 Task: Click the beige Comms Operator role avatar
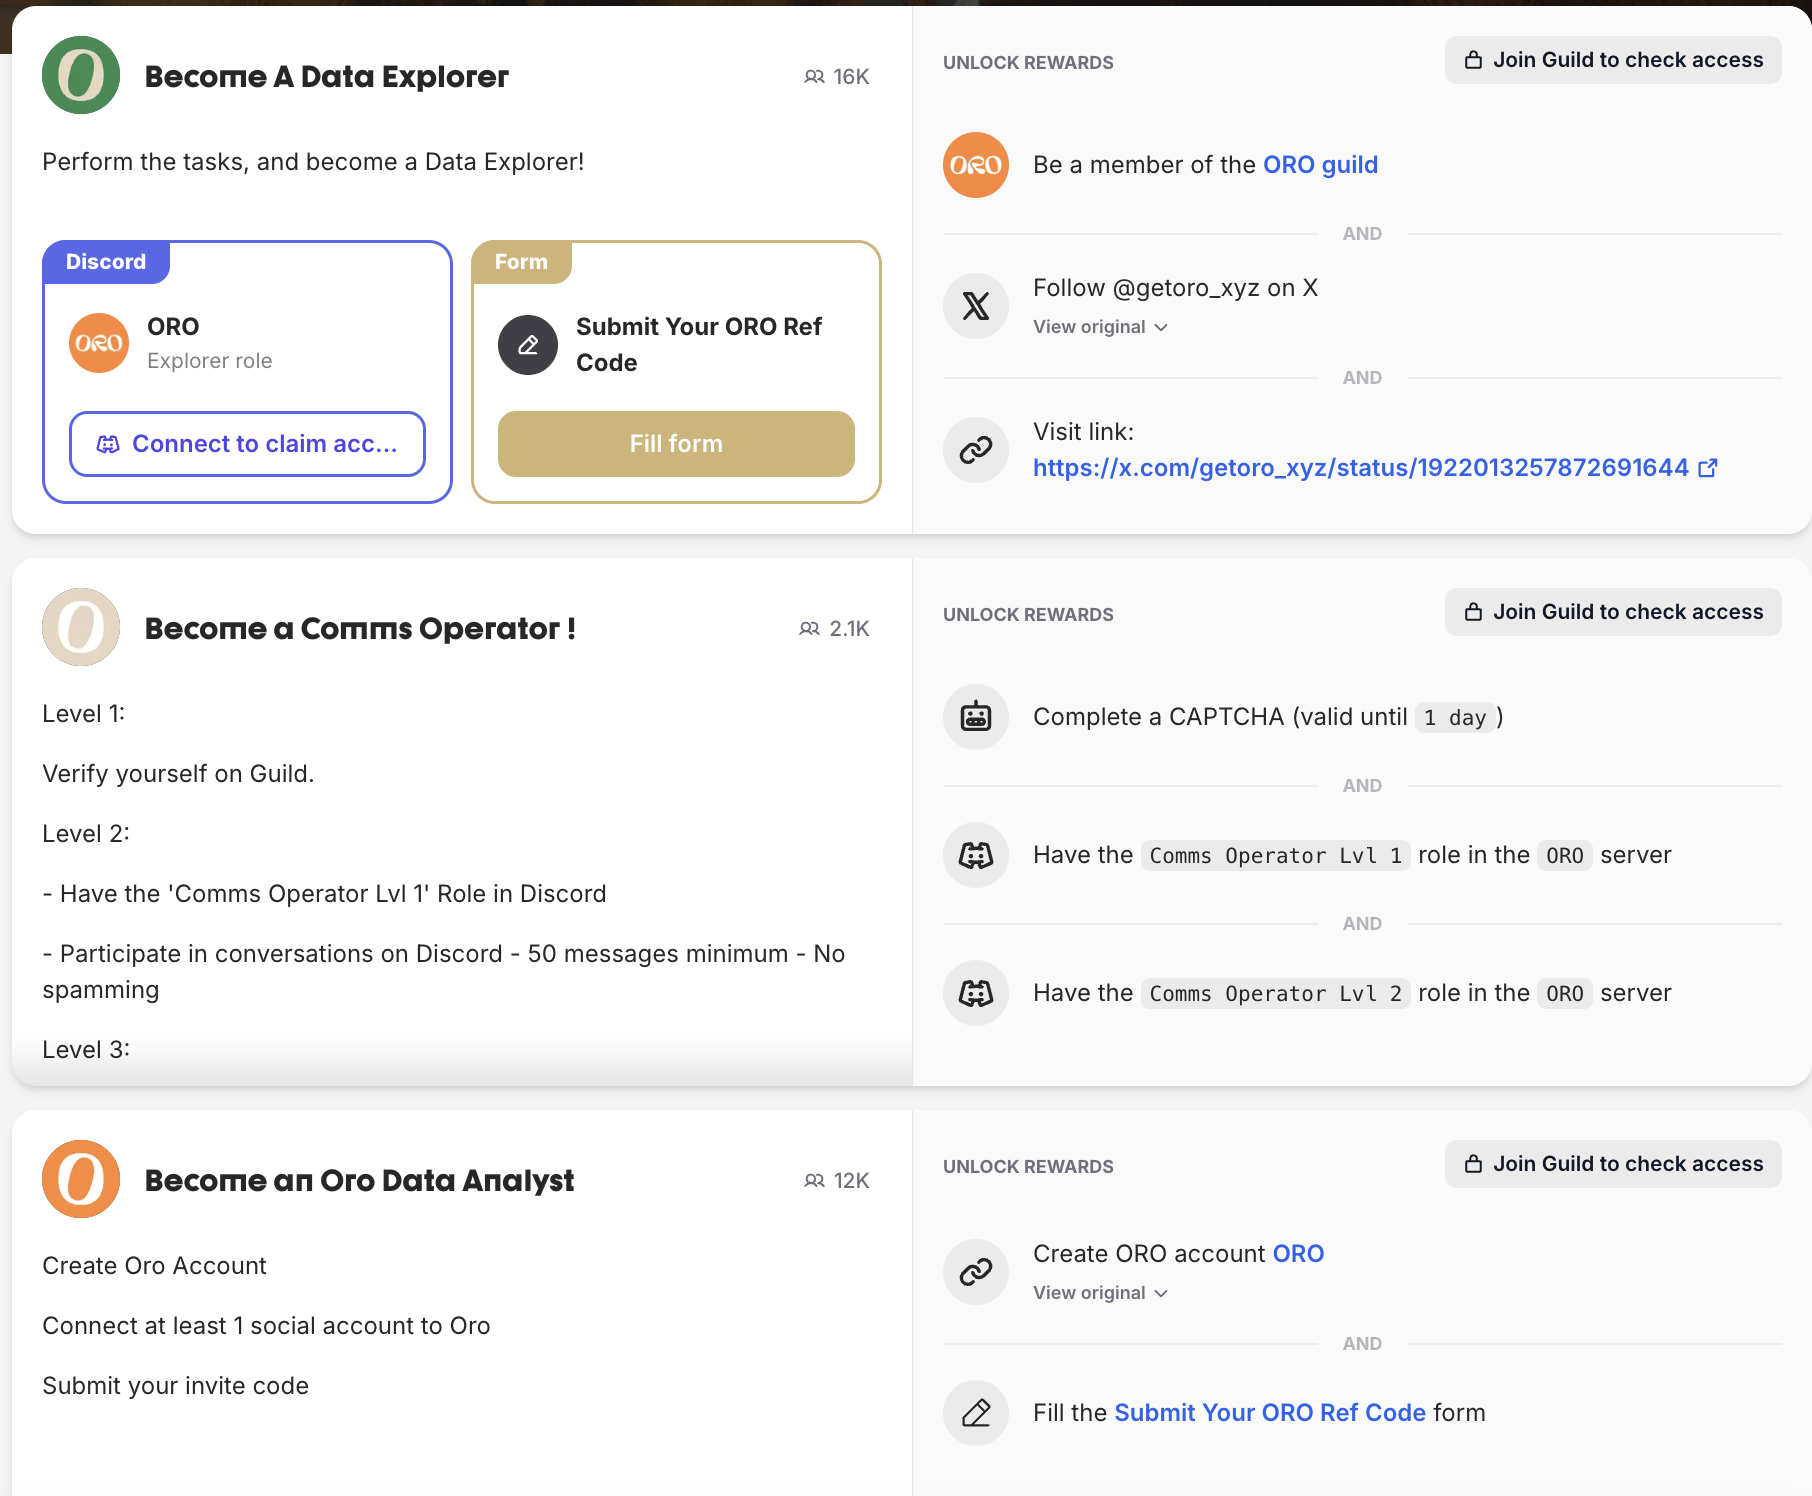81,628
